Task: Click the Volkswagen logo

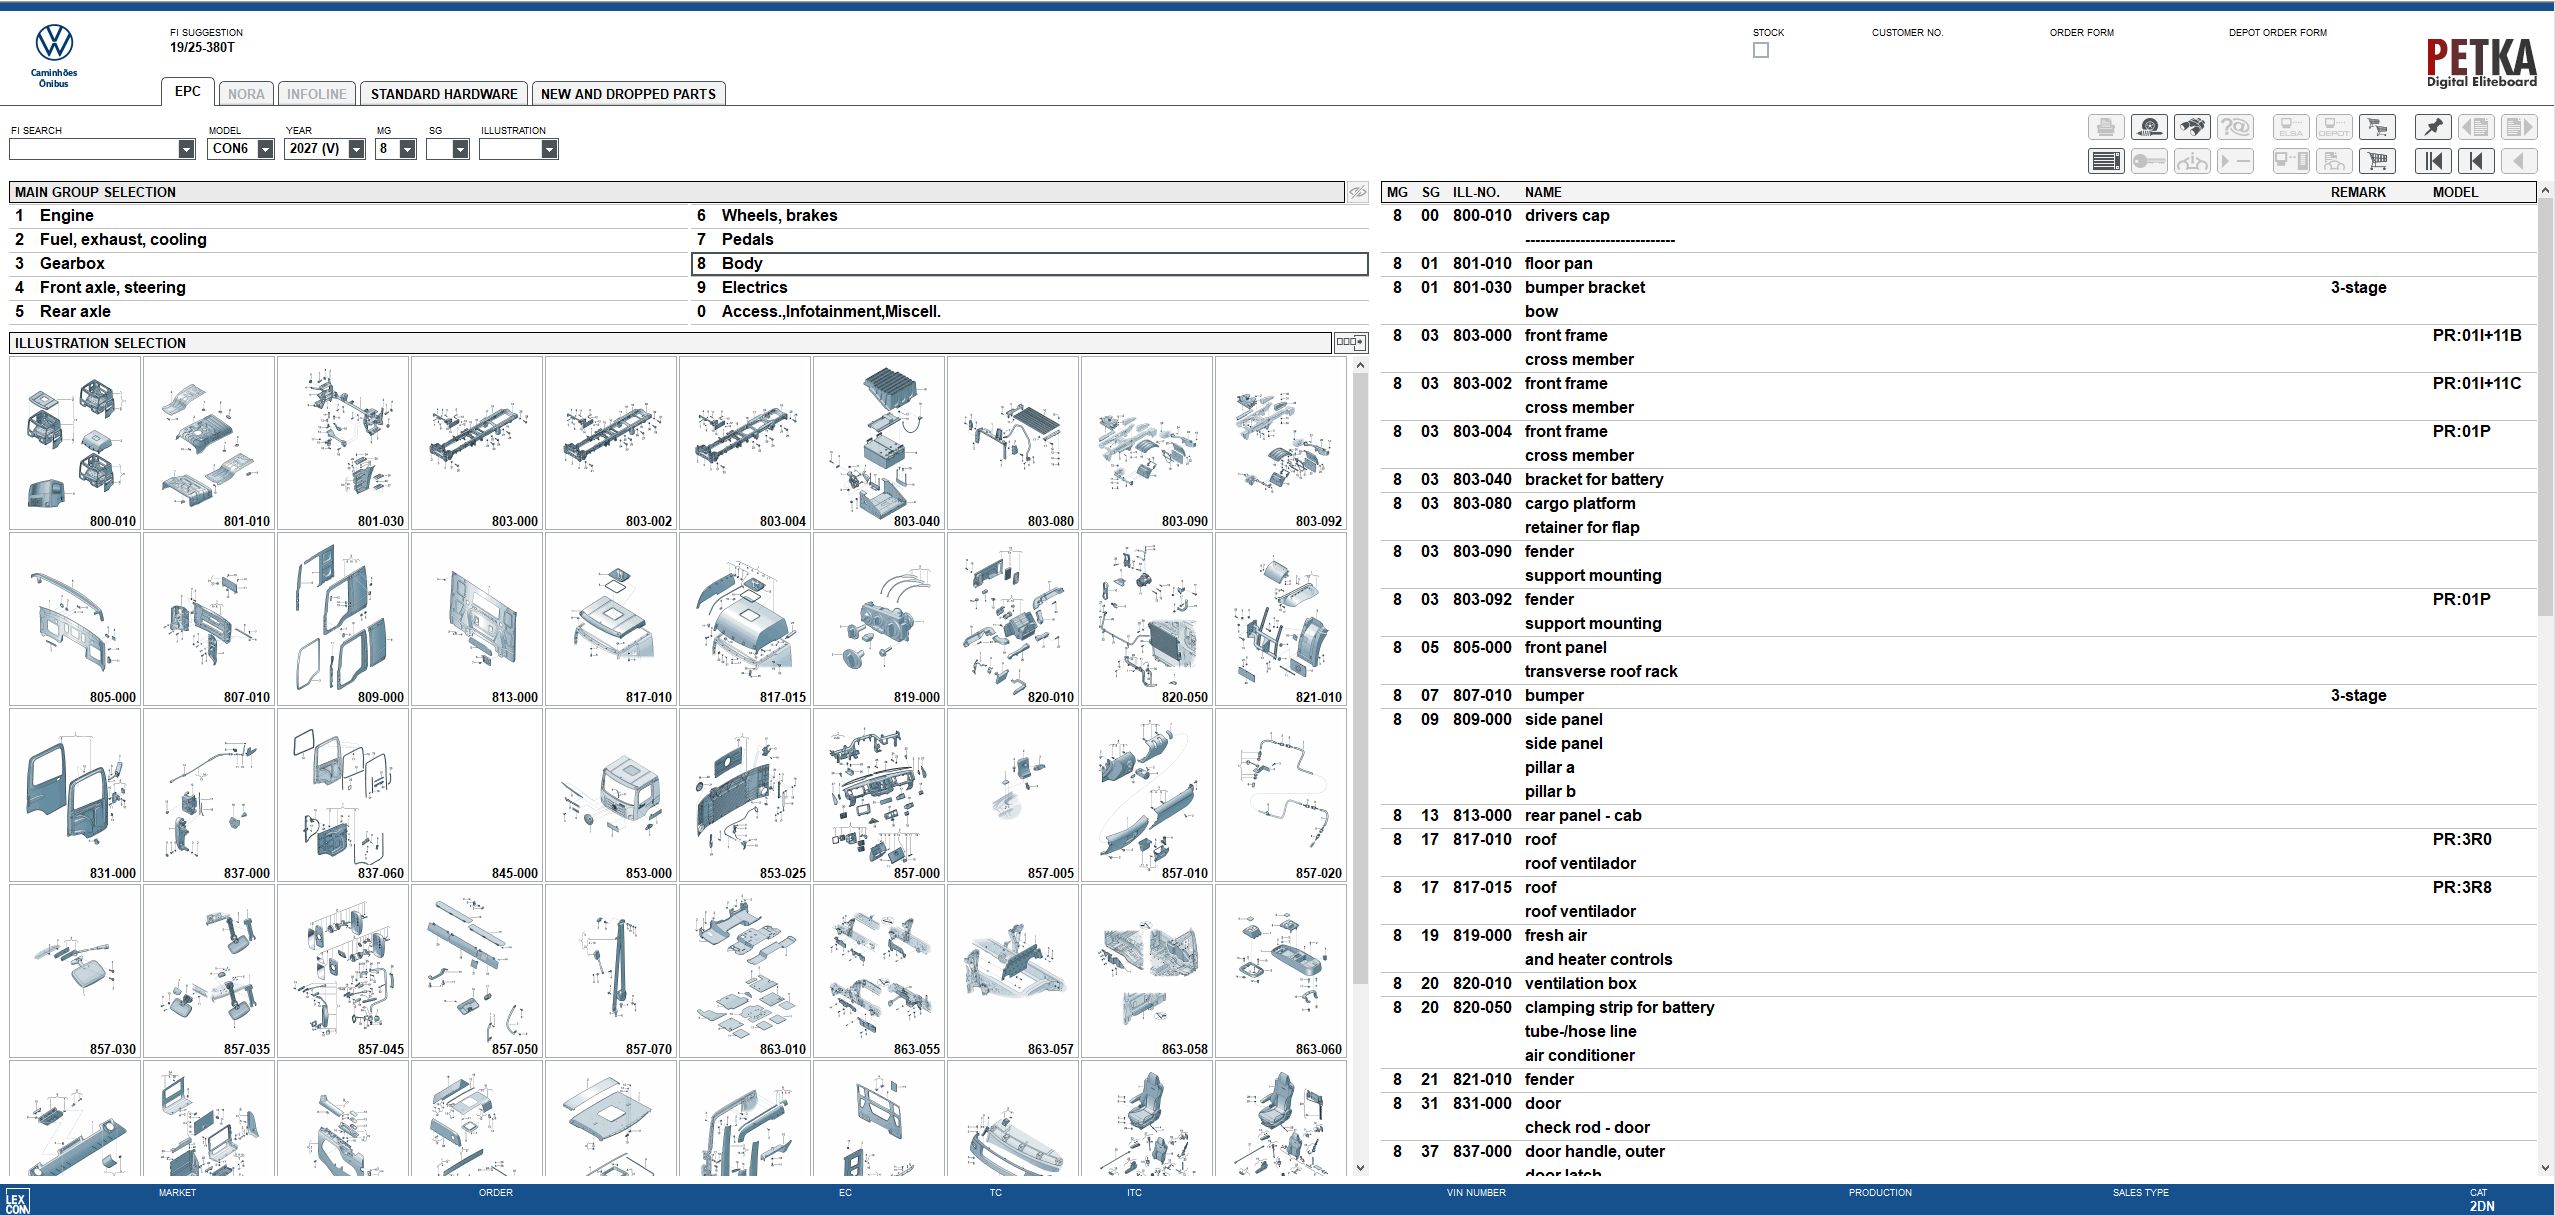Action: [54, 44]
